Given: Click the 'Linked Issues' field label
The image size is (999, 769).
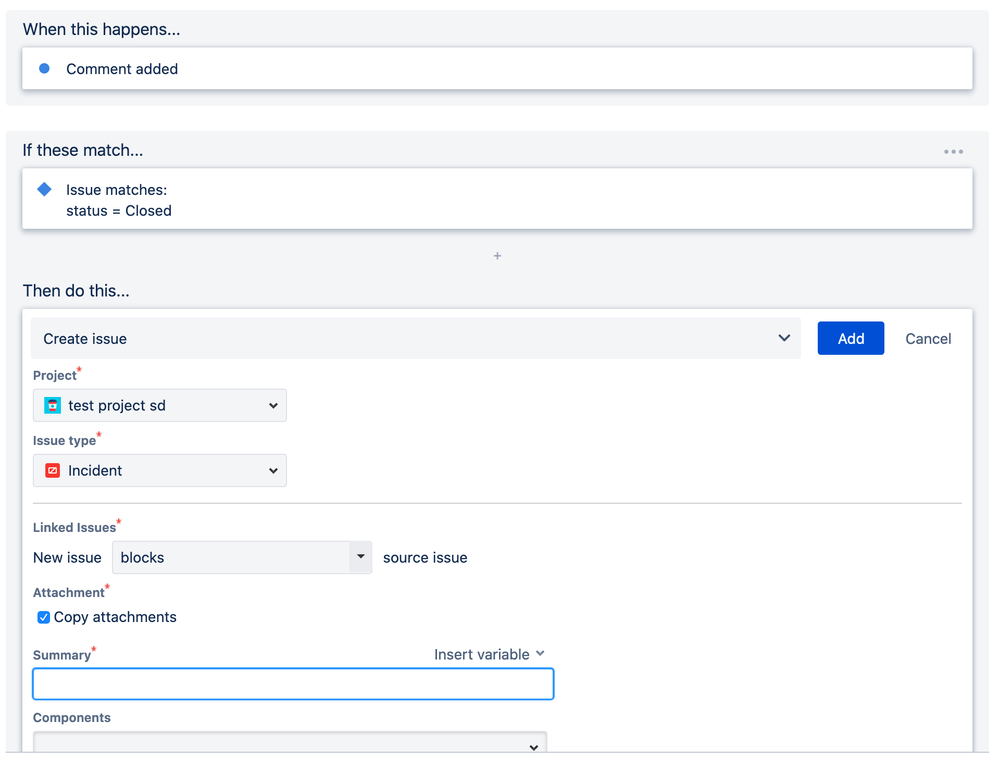Looking at the screenshot, I should coord(75,528).
